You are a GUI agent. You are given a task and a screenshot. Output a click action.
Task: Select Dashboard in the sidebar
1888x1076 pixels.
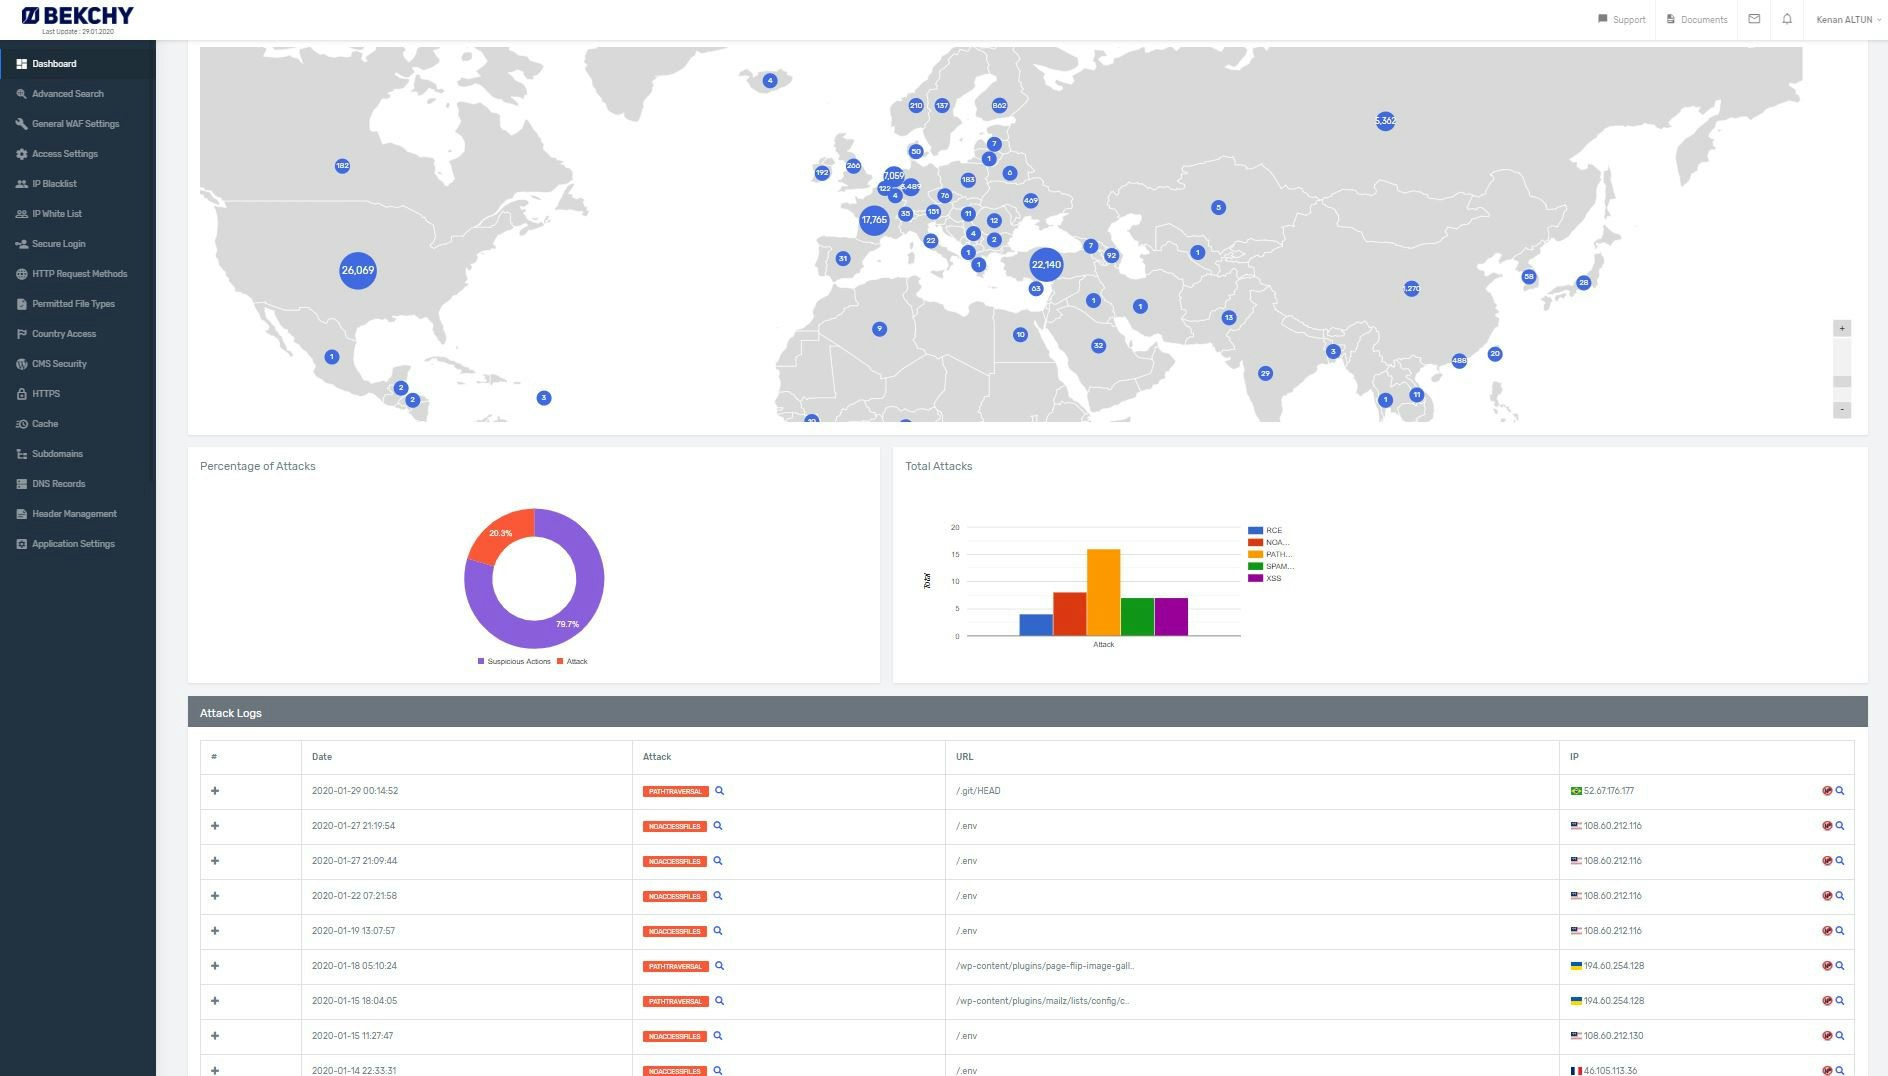click(54, 64)
